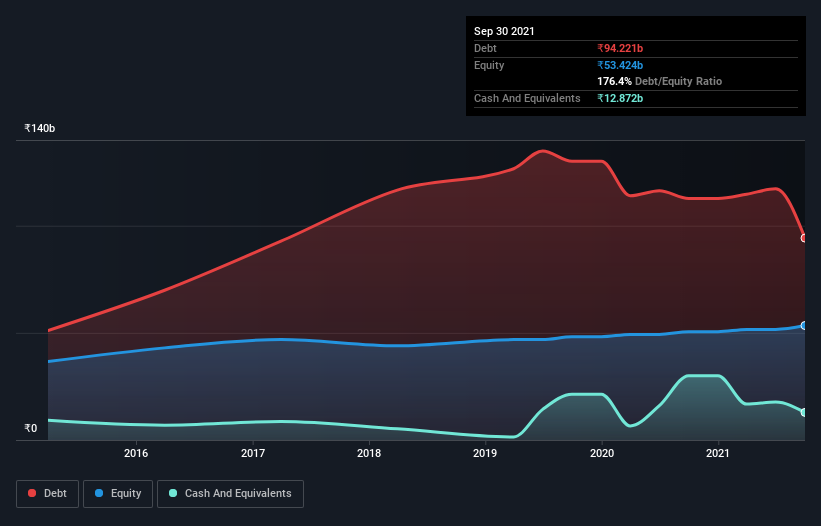This screenshot has height=526, width=821.
Task: Click the Sep 30 2021 tooltip date
Action: click(x=504, y=31)
